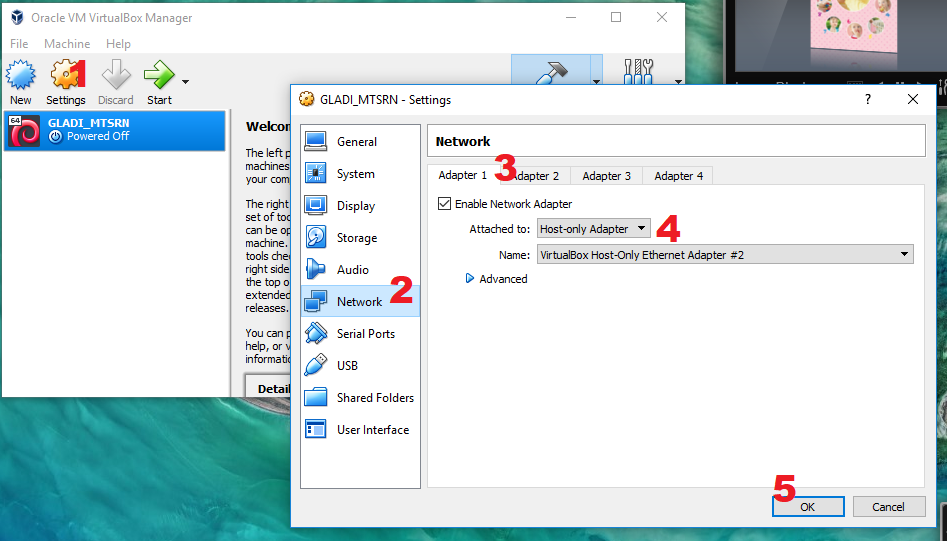Open the adapter Name dropdown
947x541 pixels.
725,255
